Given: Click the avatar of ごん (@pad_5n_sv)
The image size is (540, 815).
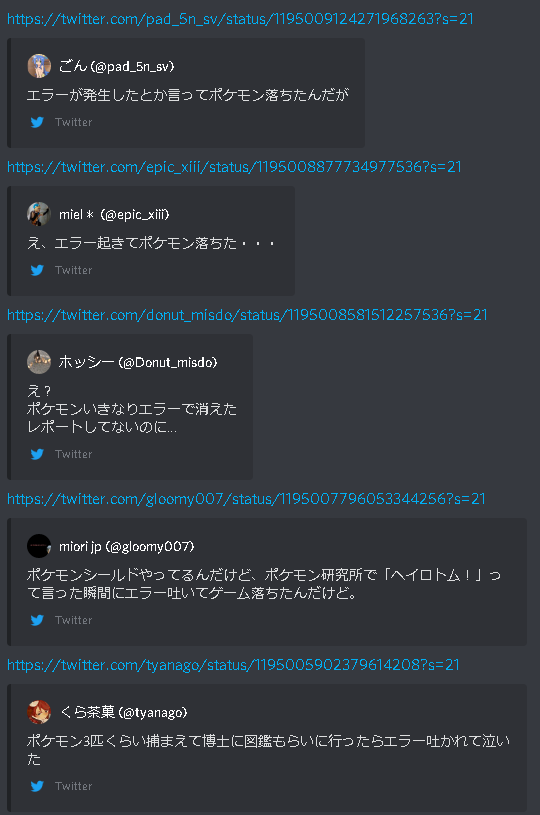Looking at the screenshot, I should pyautogui.click(x=39, y=66).
